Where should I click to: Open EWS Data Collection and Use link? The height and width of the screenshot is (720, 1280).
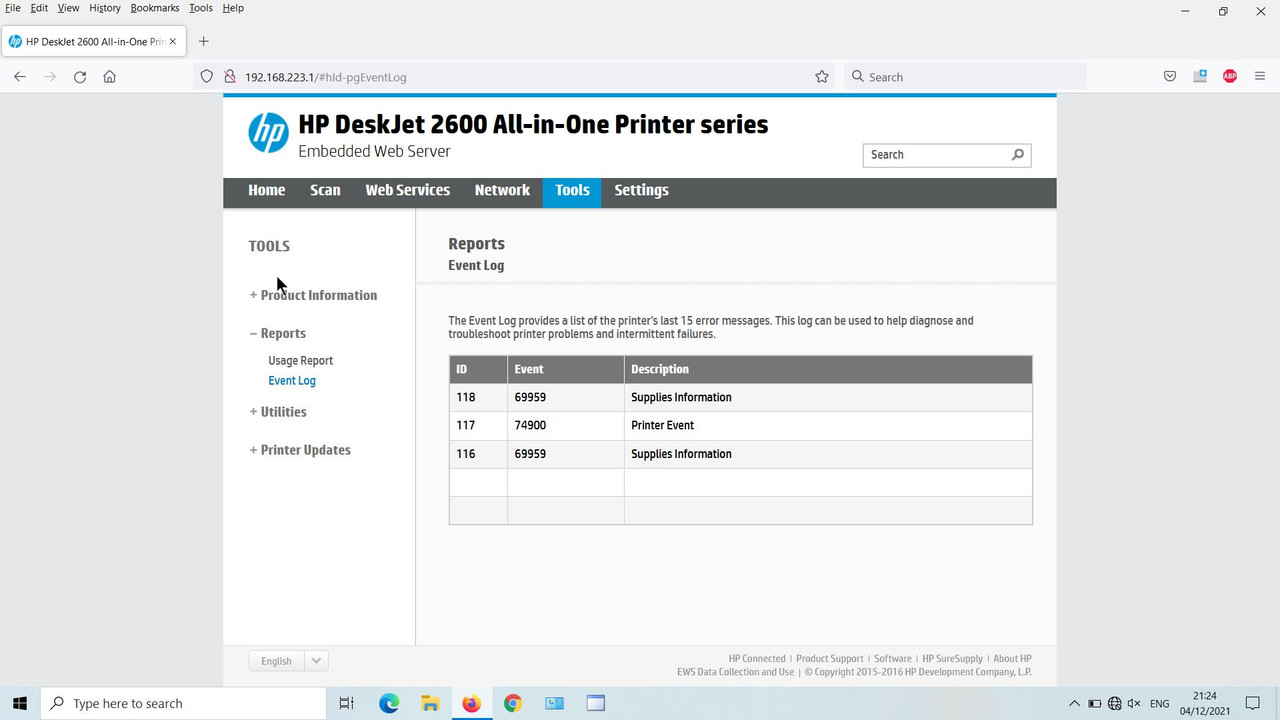click(736, 672)
